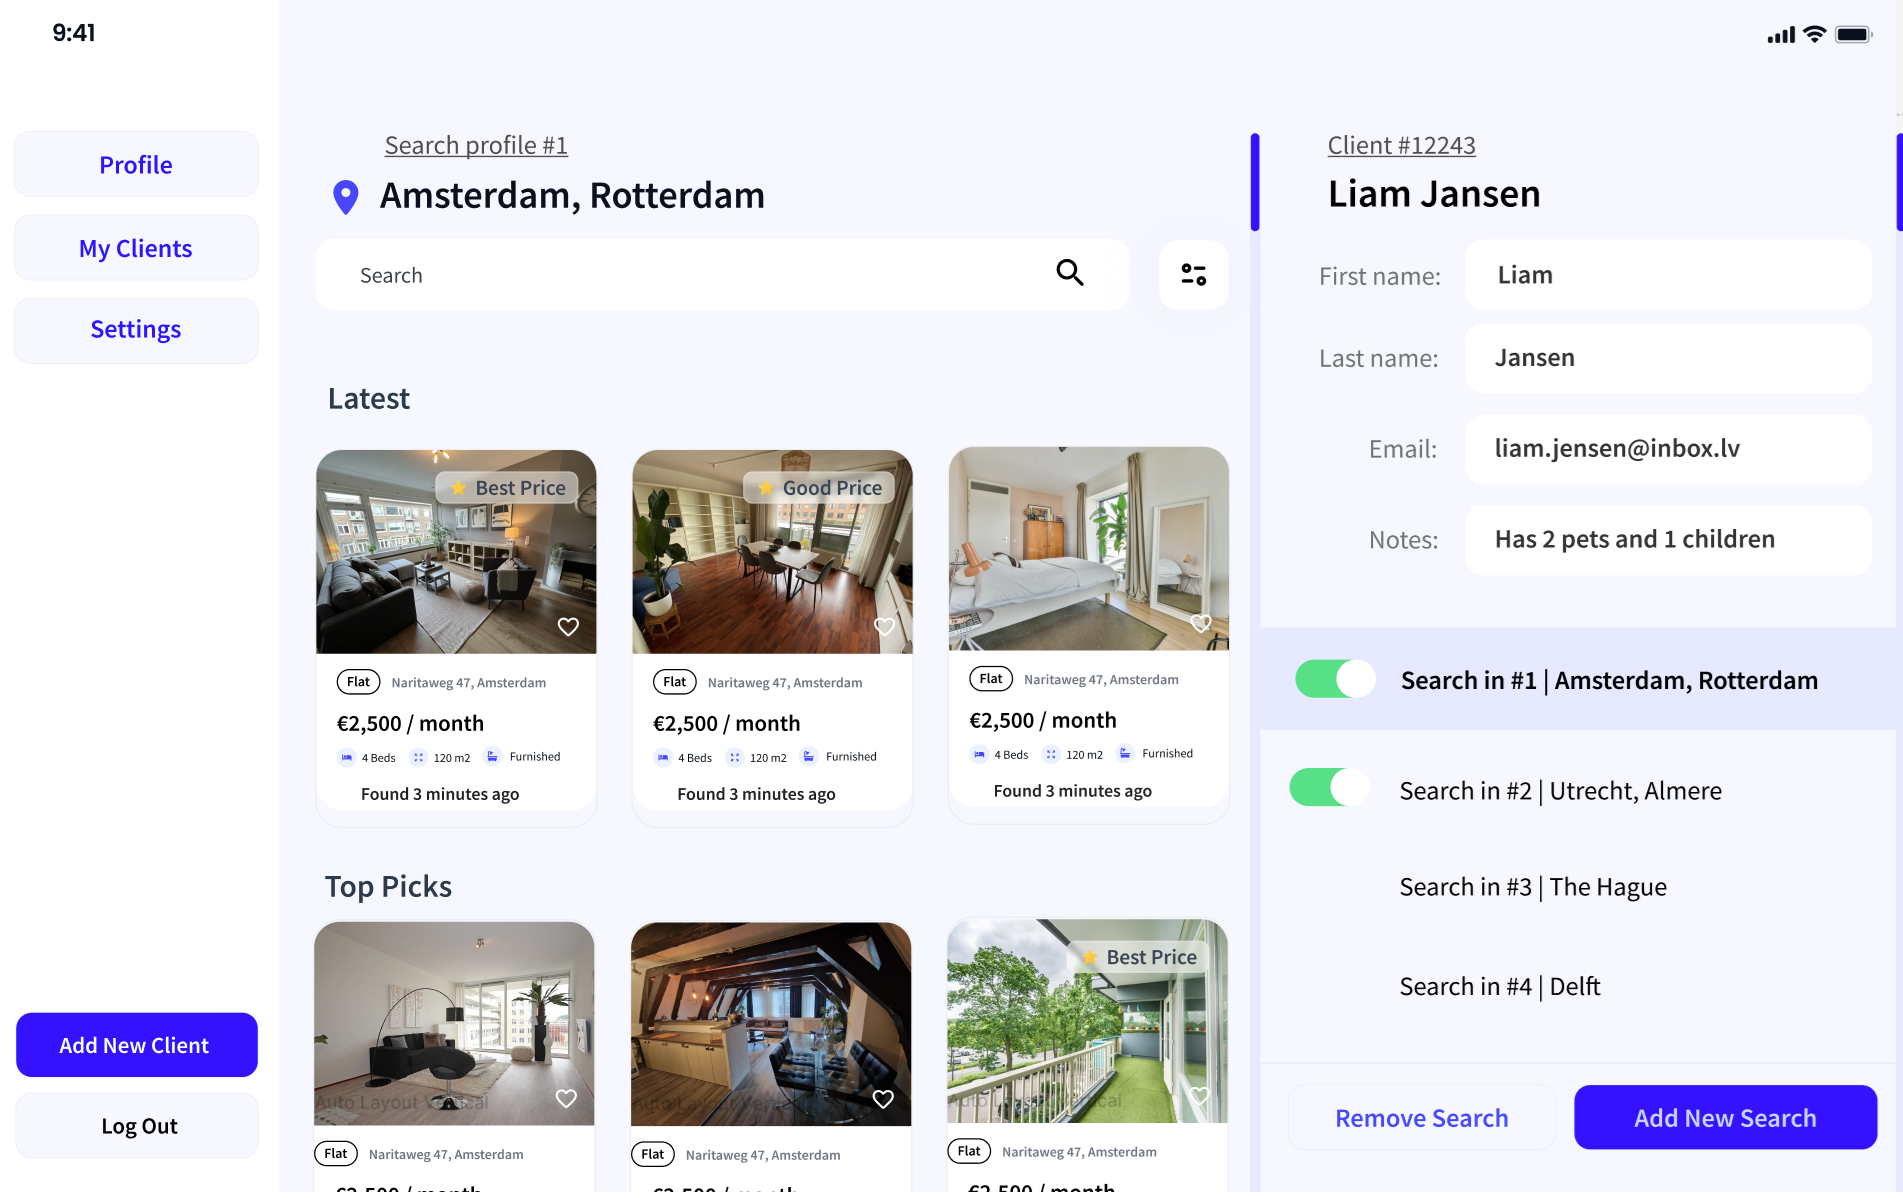Edit the Email field liam.jensen@inbox.lv

tap(1668, 449)
